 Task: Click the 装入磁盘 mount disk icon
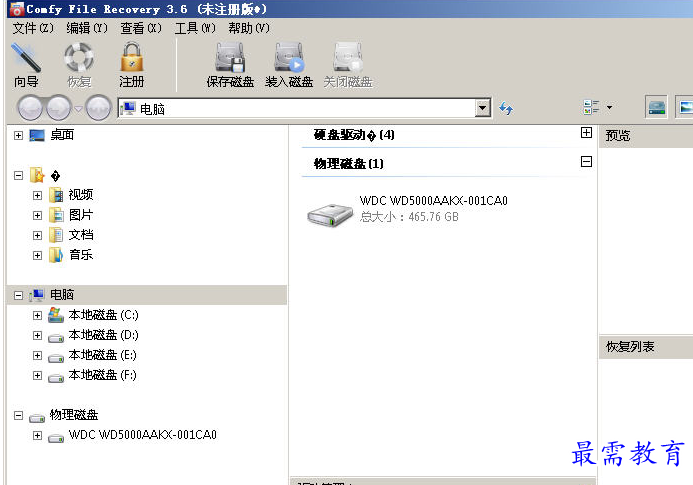289,57
